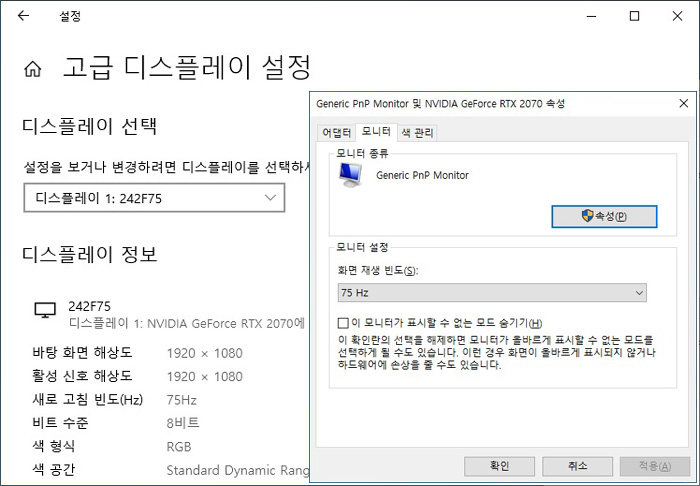Close the Settings window
700x486 pixels.
[677, 17]
